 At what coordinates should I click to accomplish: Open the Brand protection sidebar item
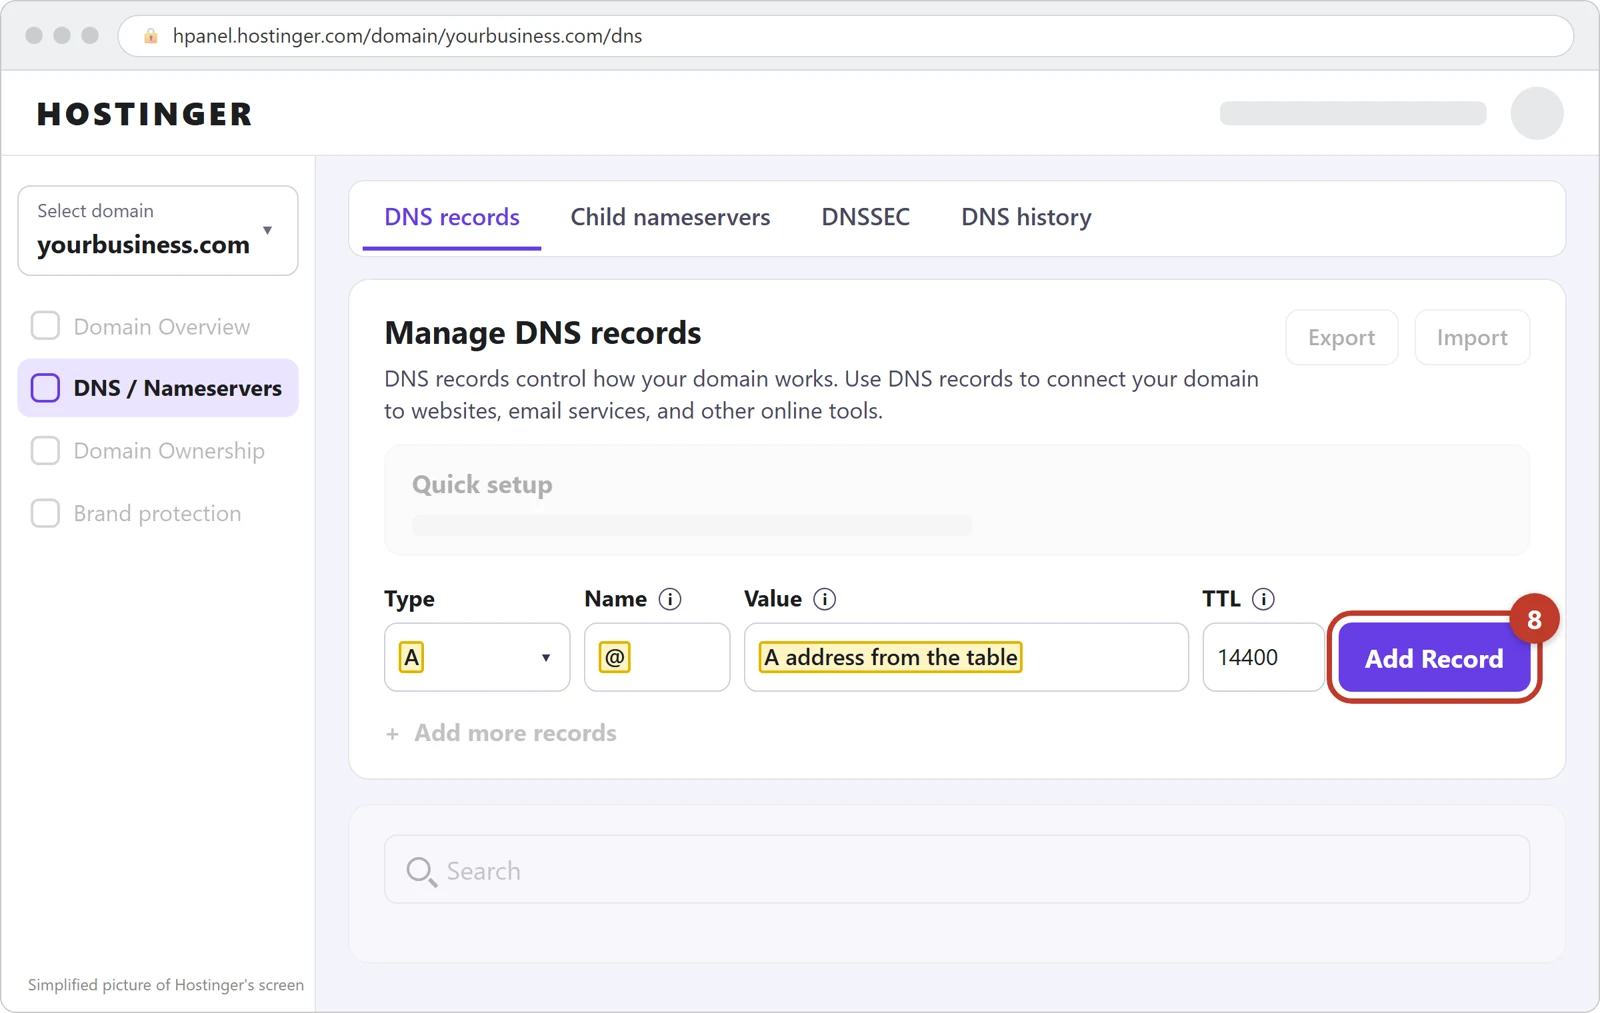158,513
